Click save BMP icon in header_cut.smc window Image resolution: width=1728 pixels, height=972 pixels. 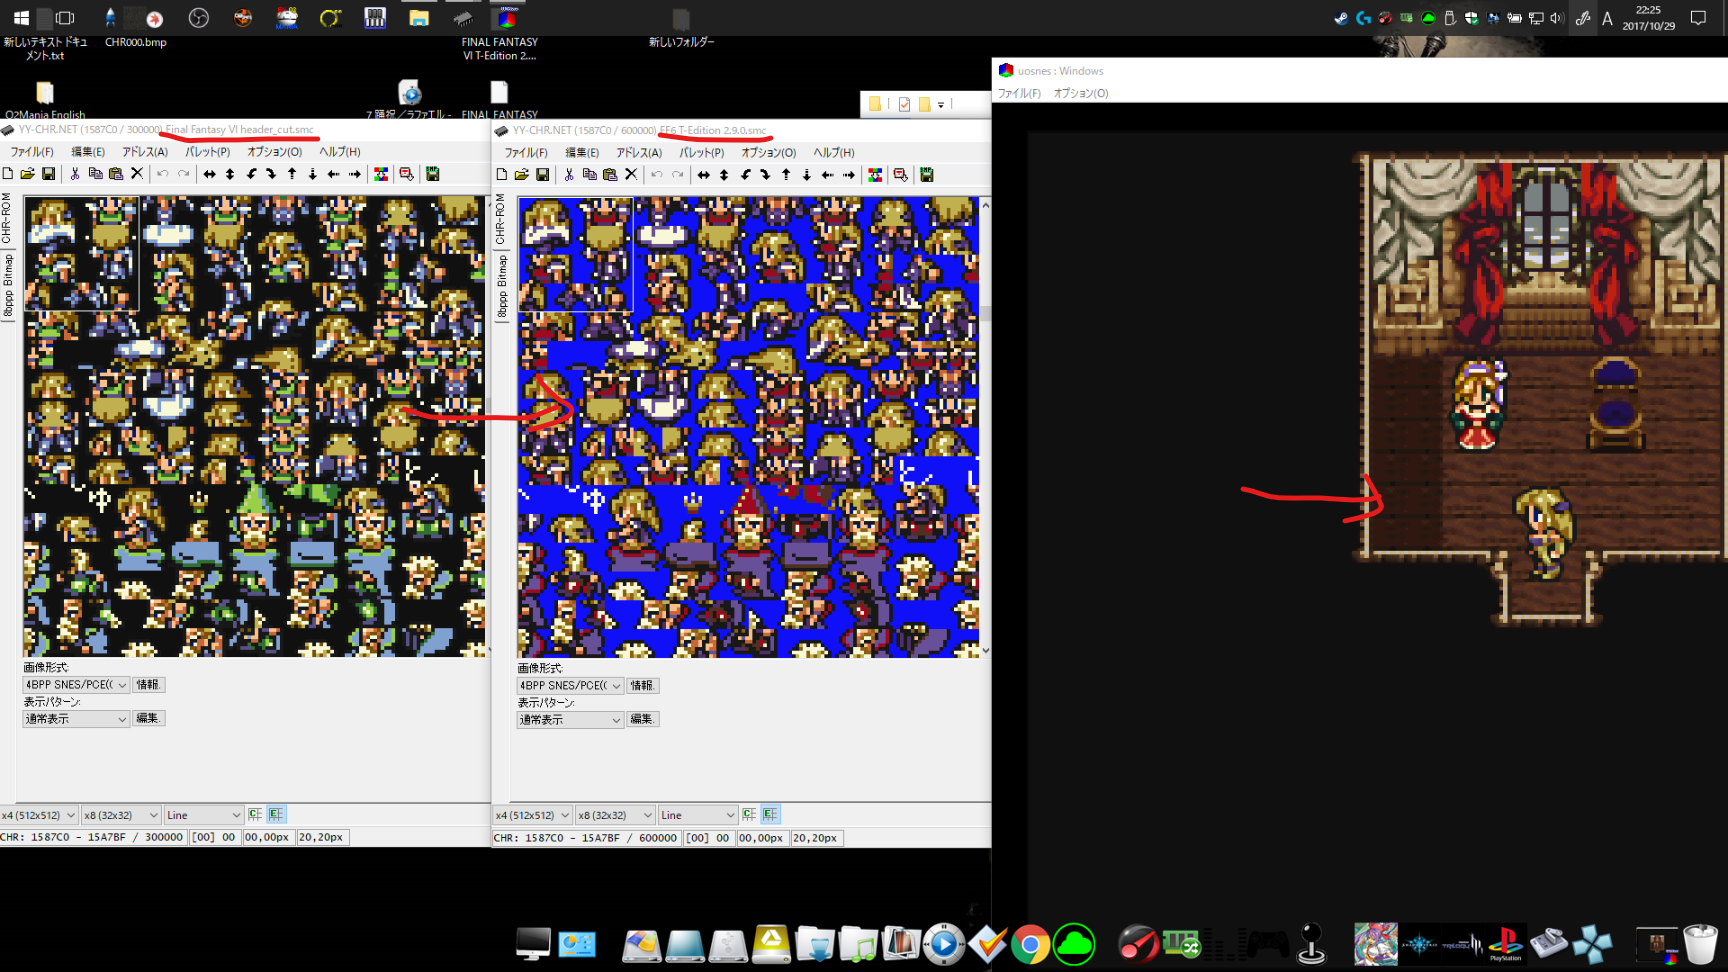(433, 174)
